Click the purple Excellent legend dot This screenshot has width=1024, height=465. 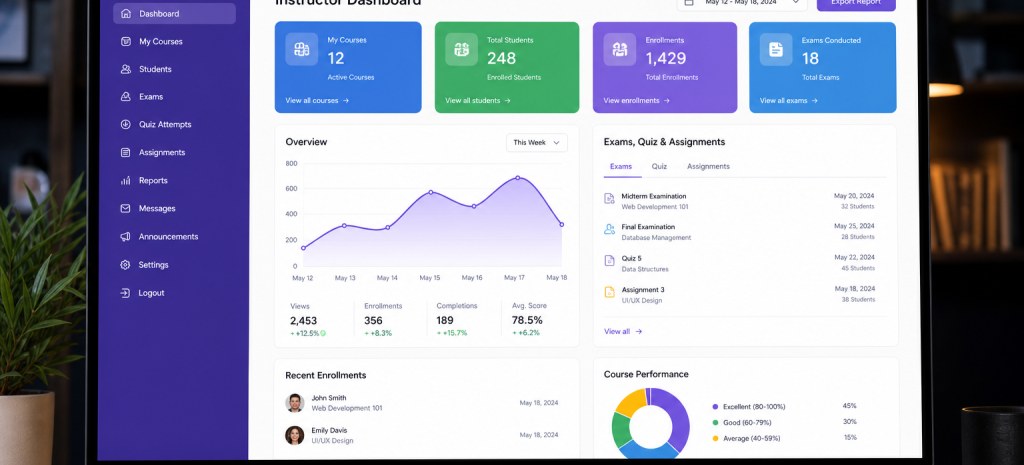pos(715,407)
